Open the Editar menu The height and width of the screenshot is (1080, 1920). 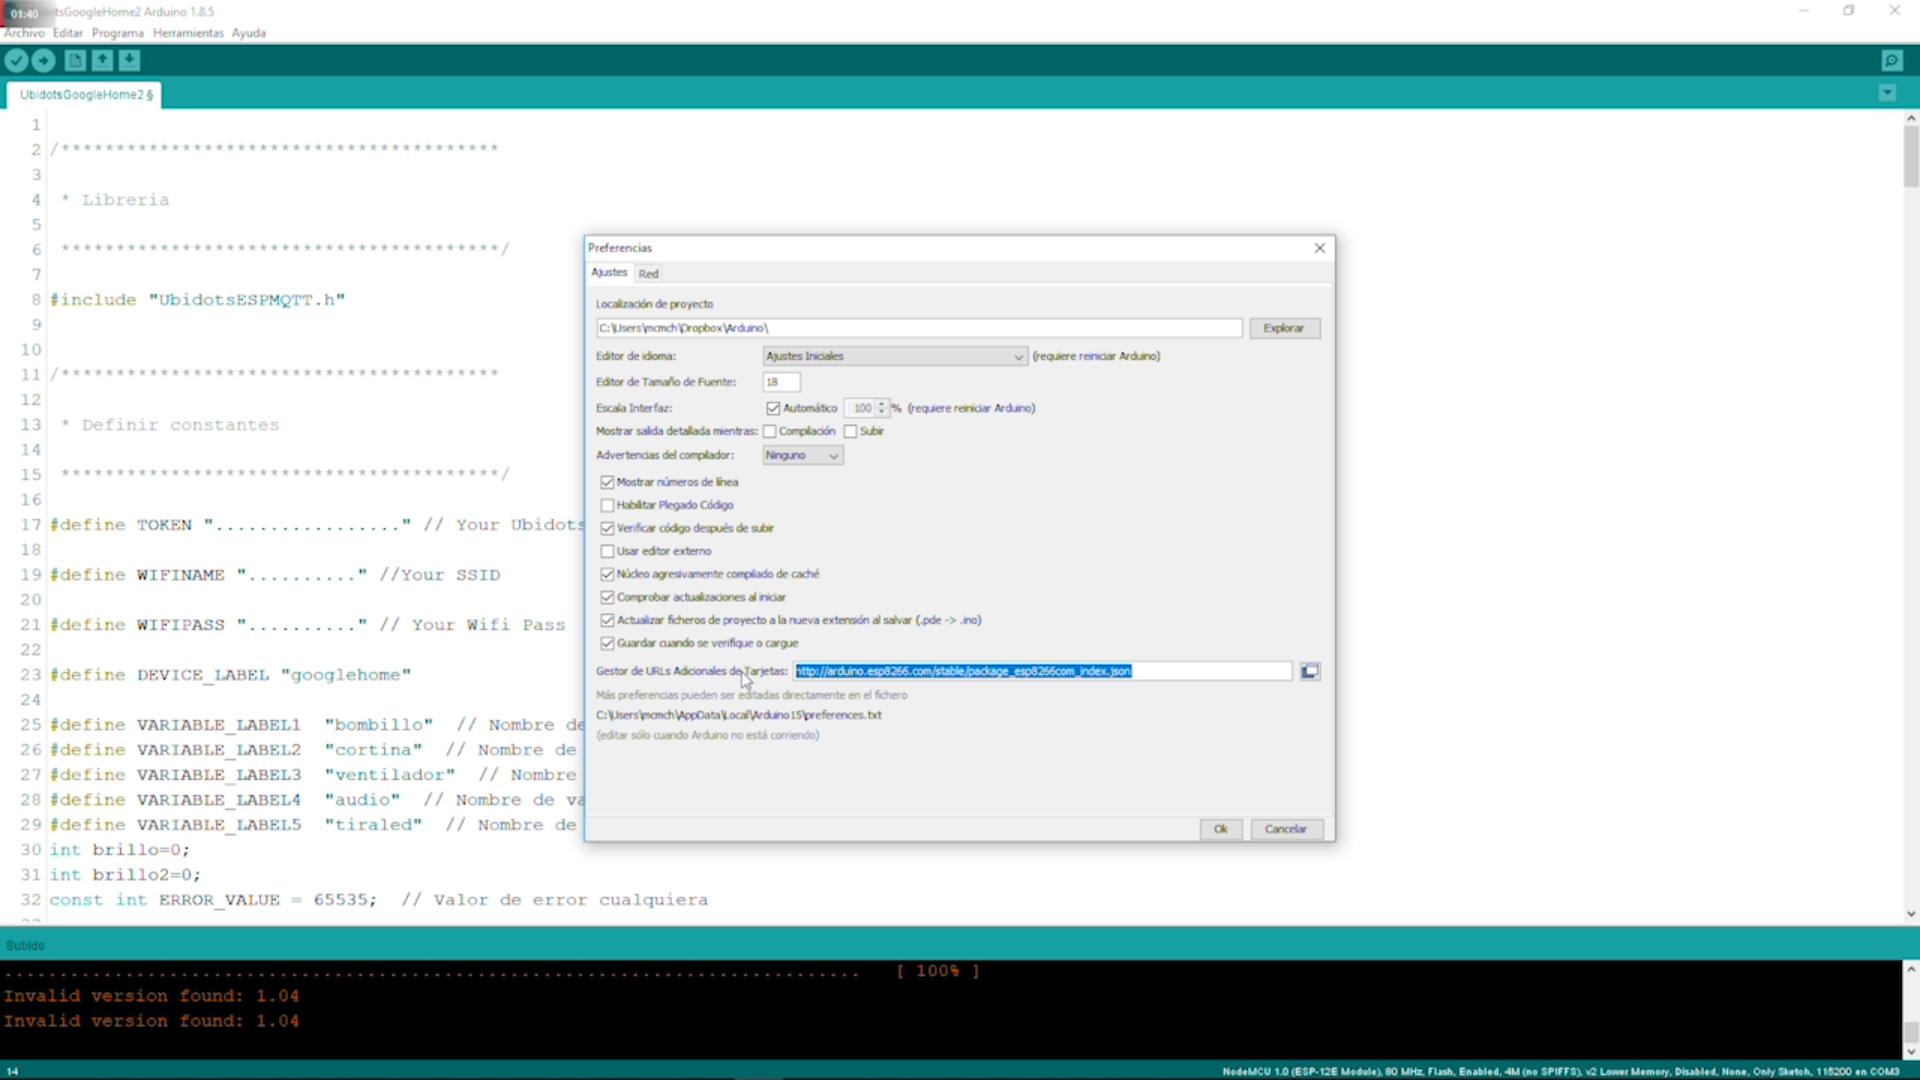click(x=68, y=33)
